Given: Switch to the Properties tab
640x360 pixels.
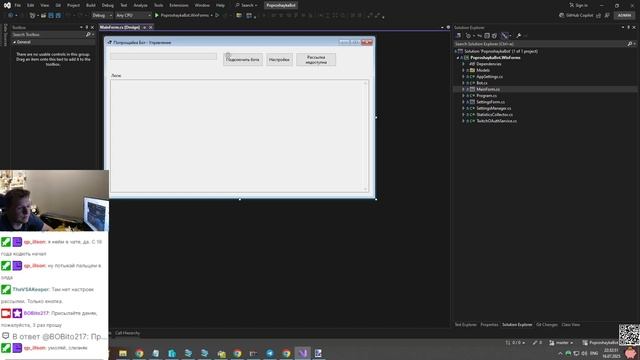Looking at the screenshot, I should pyautogui.click(x=489, y=325).
